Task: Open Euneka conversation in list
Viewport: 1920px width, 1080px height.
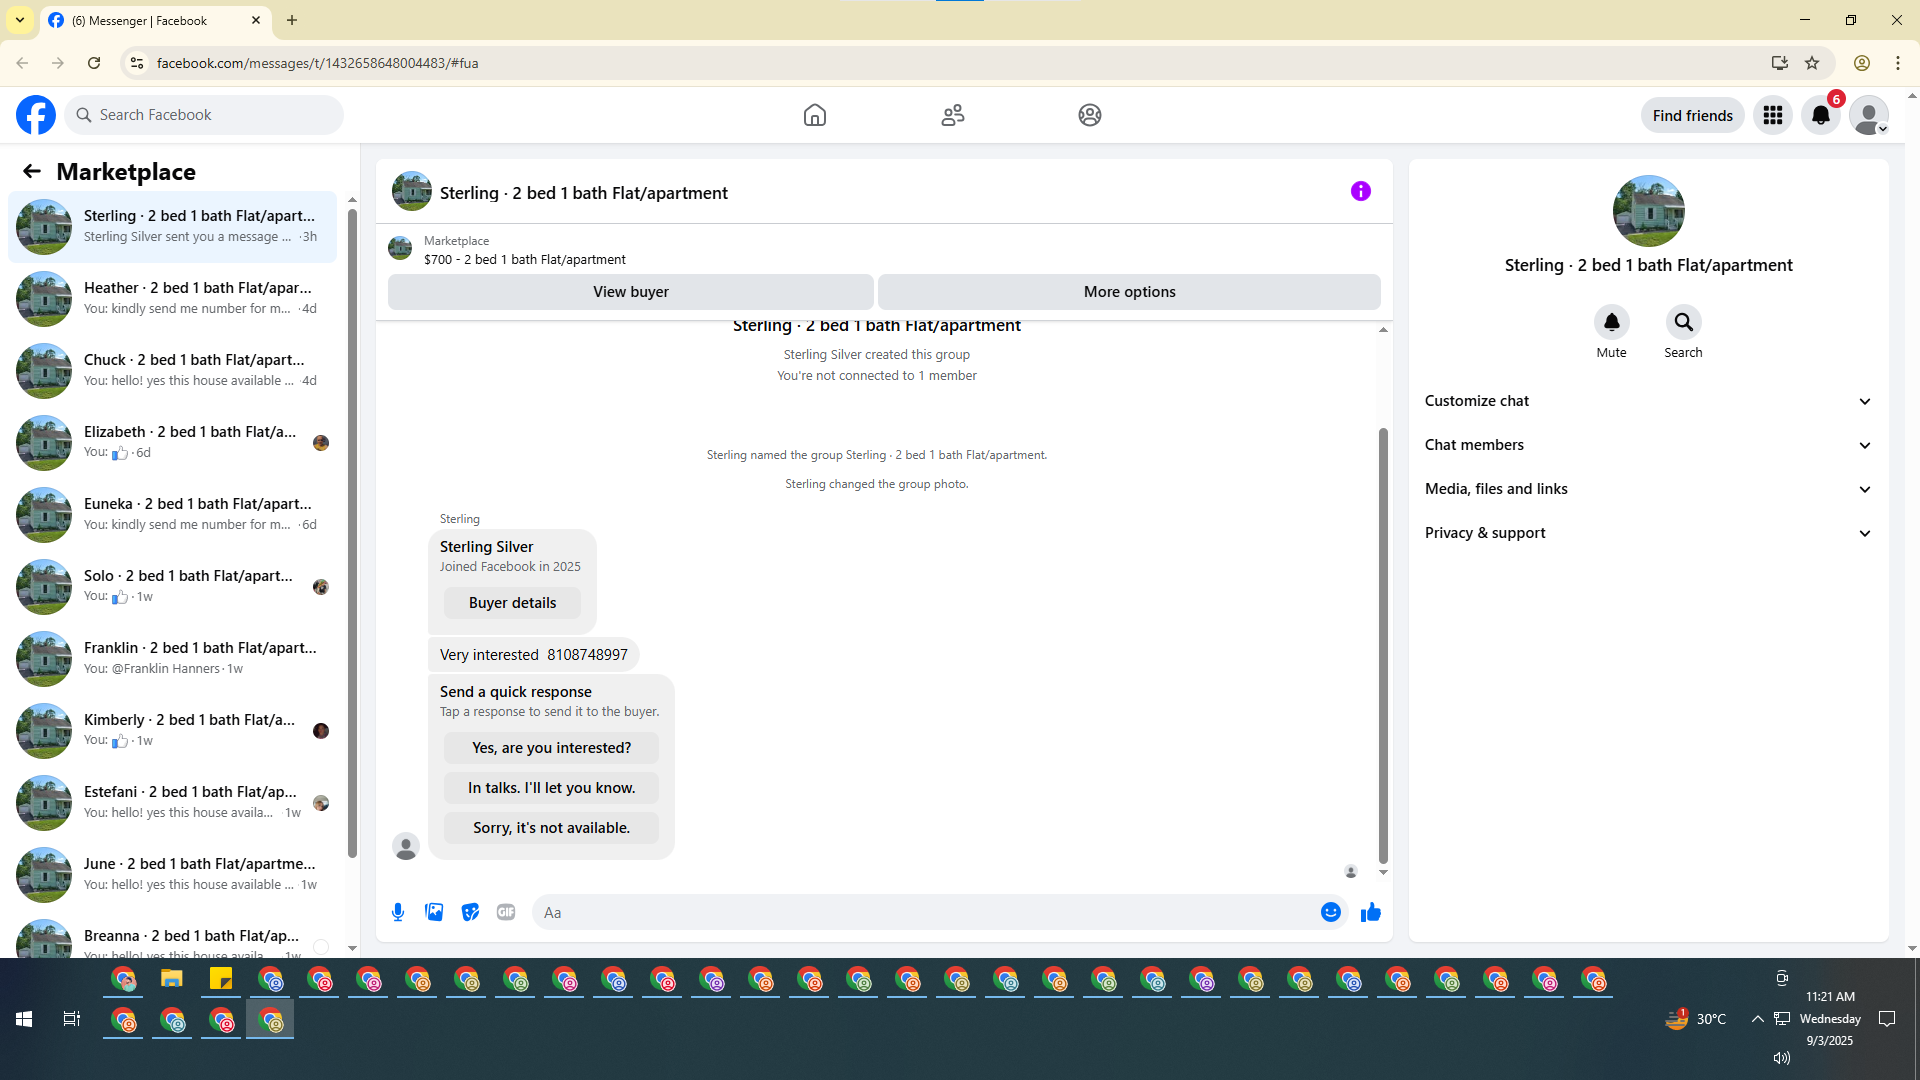Action: (x=172, y=515)
